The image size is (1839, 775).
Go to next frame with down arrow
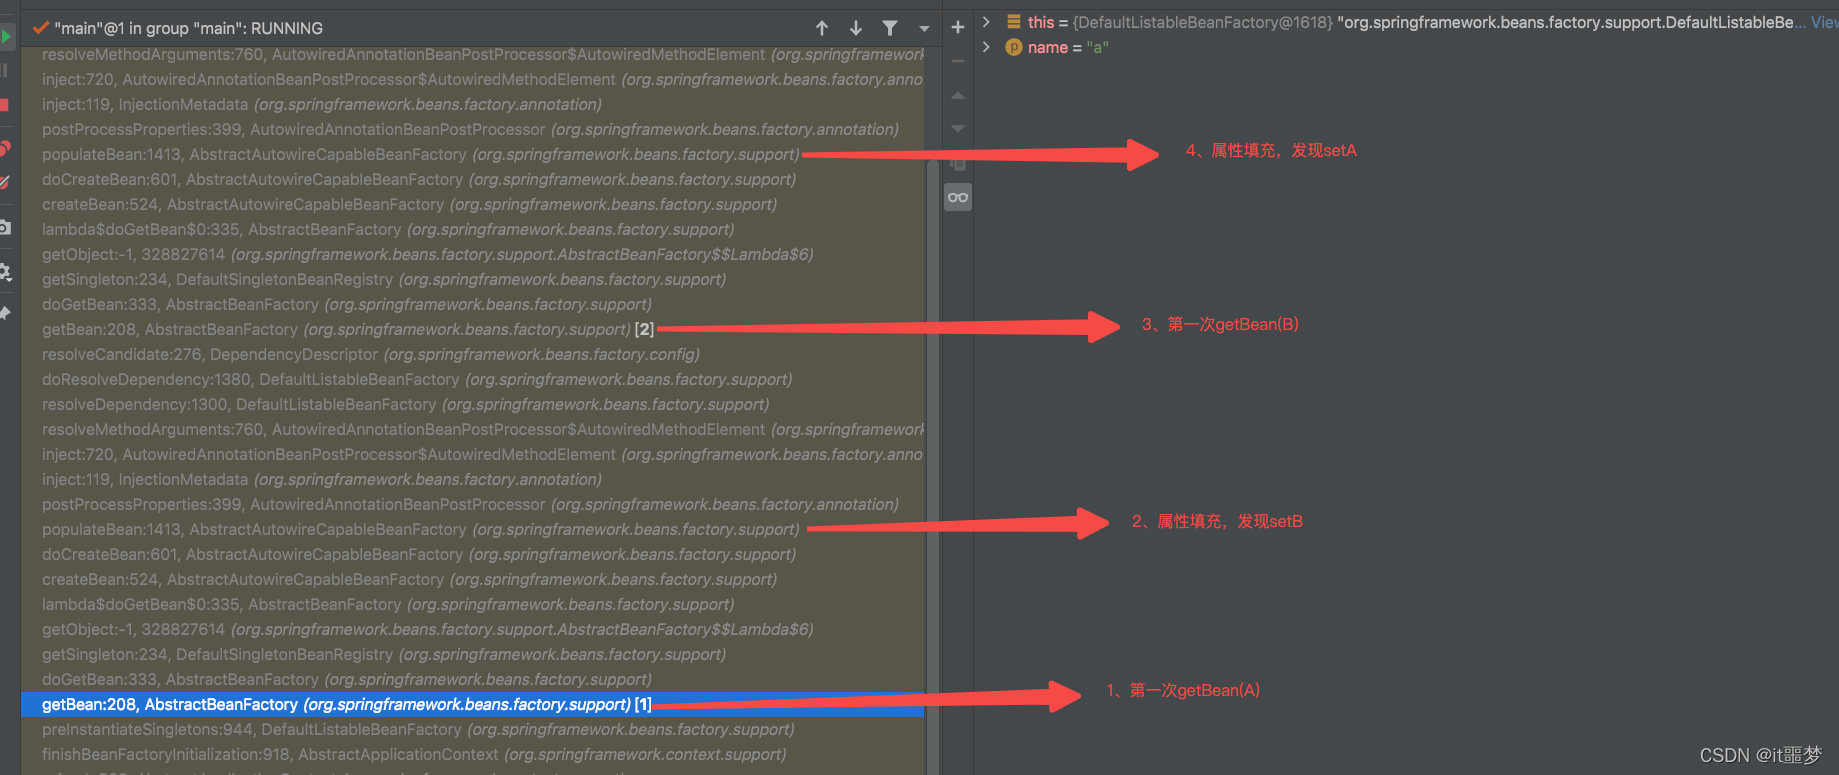coord(856,28)
